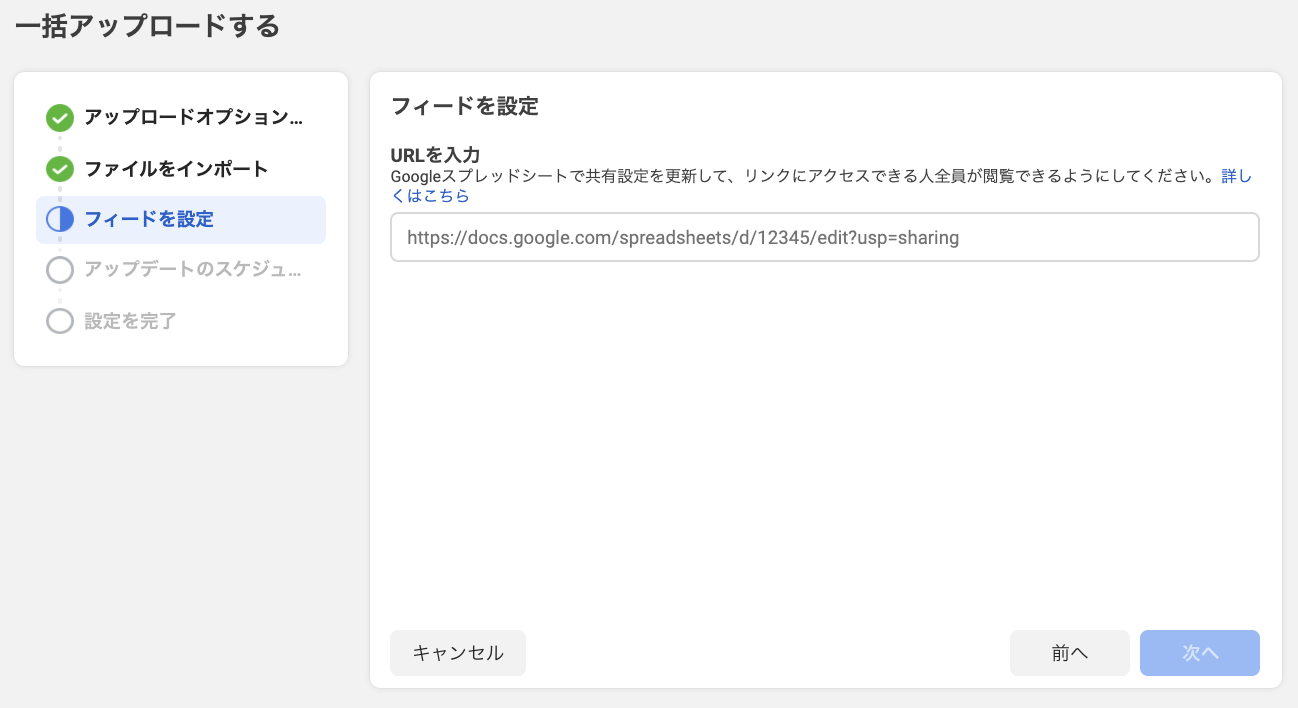Click the フィードを設定 panel heading

pyautogui.click(x=464, y=106)
